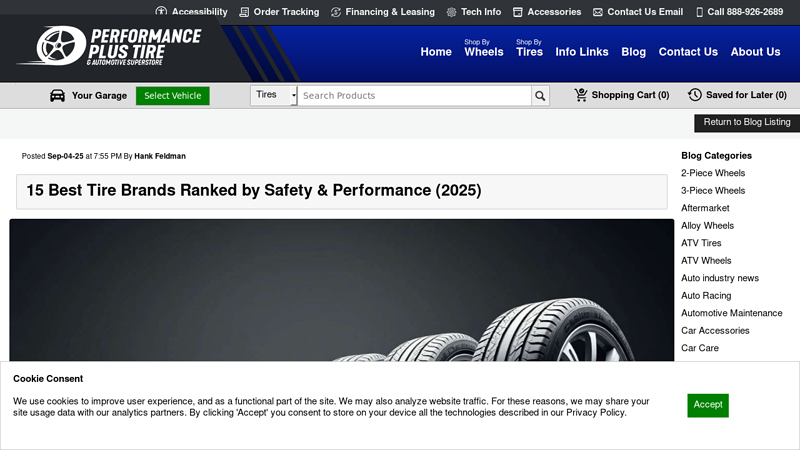This screenshot has width=800, height=450.
Task: Click the magnifying glass search button
Action: (x=540, y=95)
